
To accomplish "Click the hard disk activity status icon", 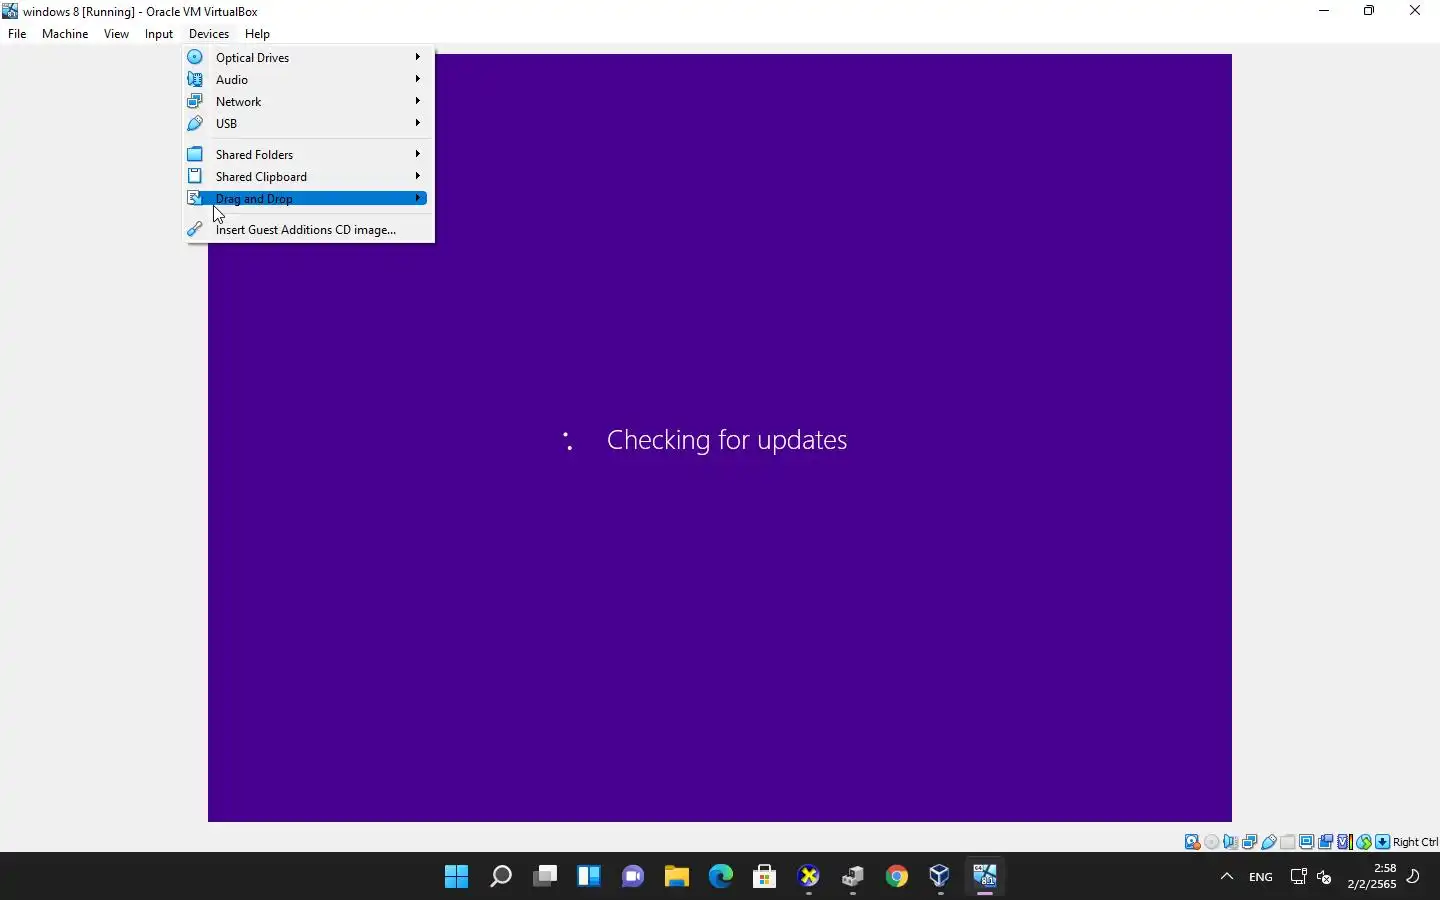I will (x=1192, y=842).
